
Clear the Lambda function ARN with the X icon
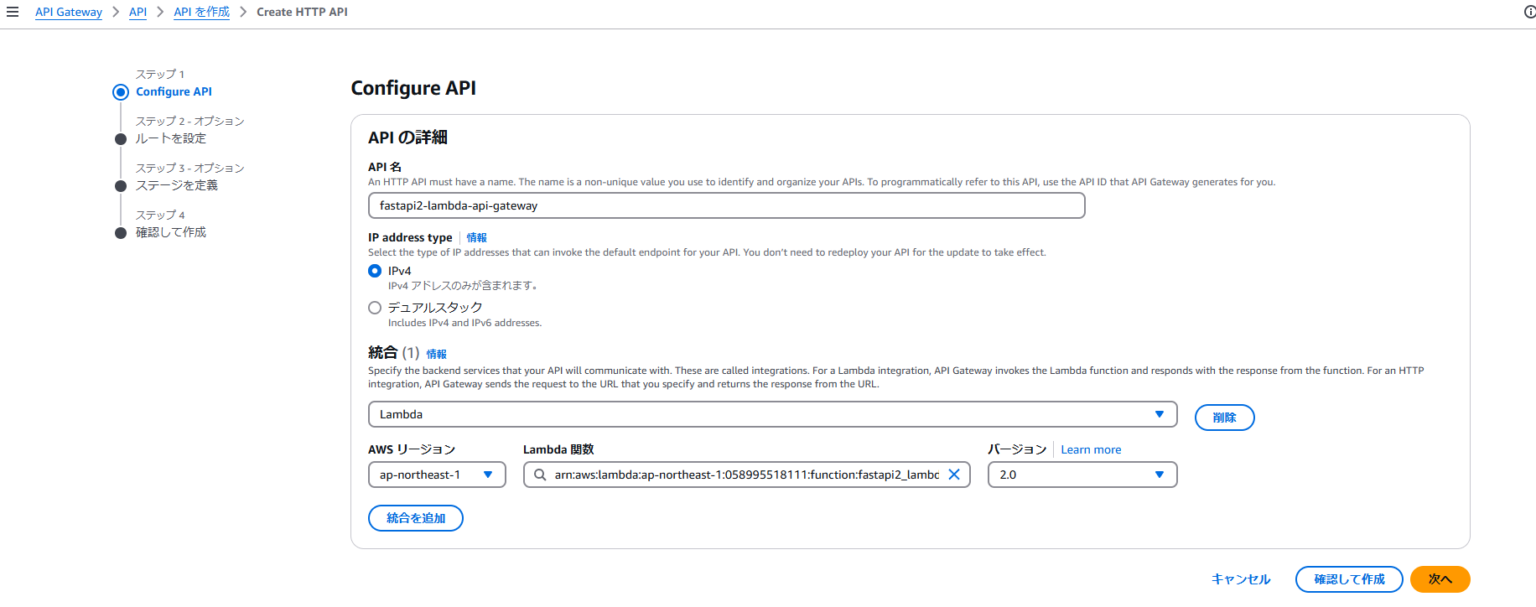(955, 474)
